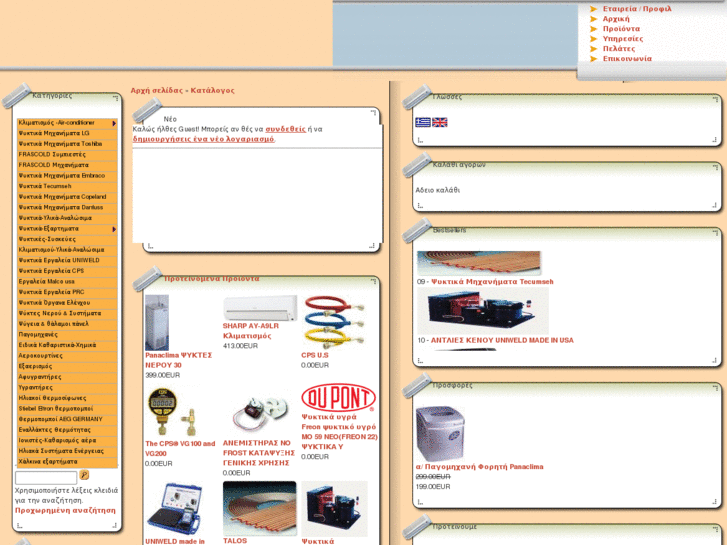Open Ψυκτικά Όργανα Ελέγχου category
The image size is (727, 545).
pyautogui.click(x=67, y=303)
